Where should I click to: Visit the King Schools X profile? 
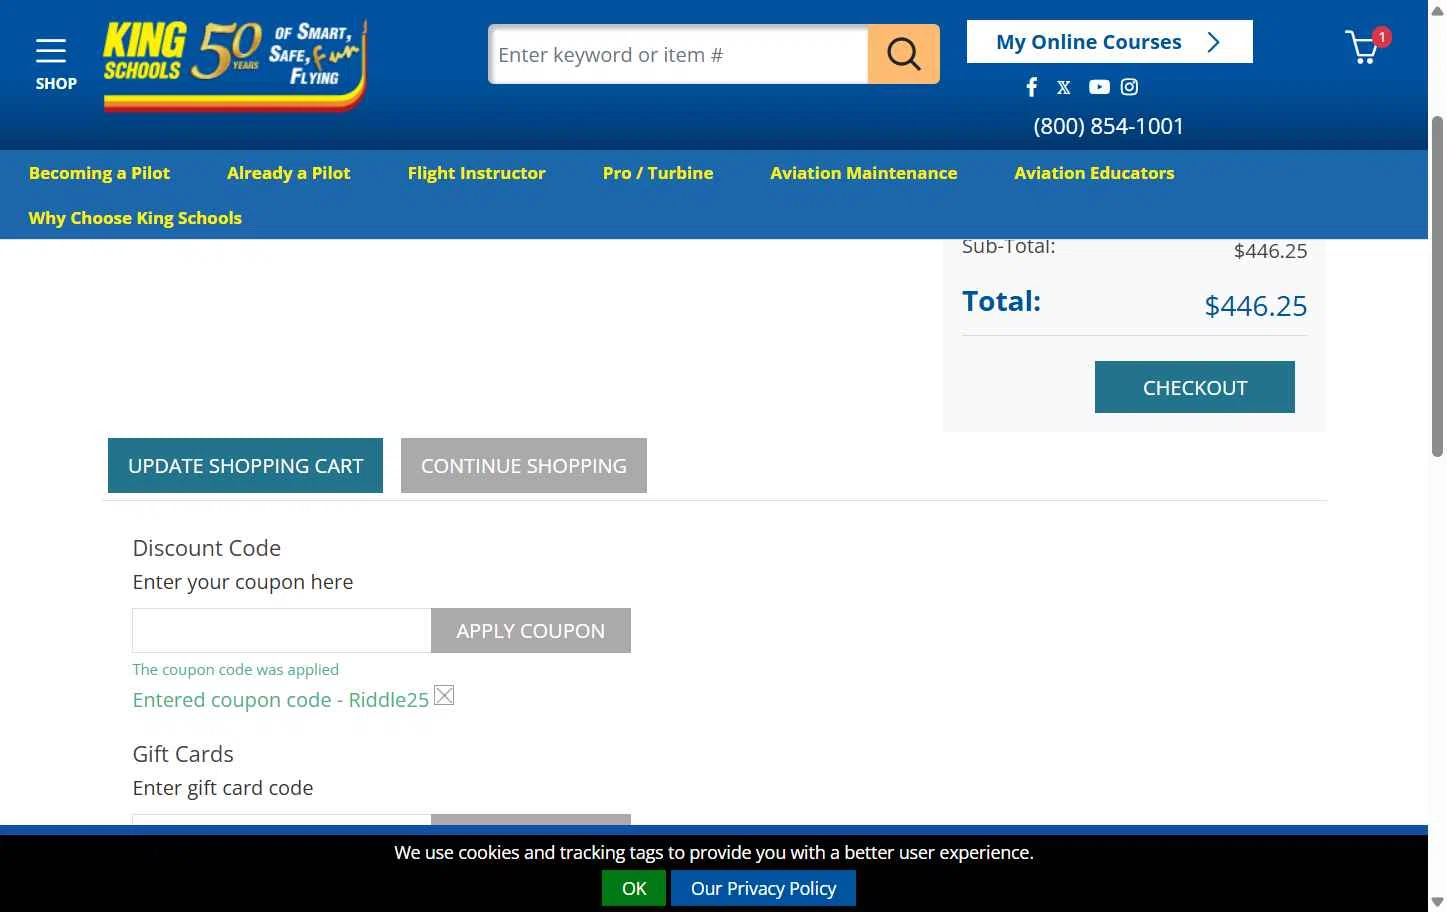coord(1064,87)
